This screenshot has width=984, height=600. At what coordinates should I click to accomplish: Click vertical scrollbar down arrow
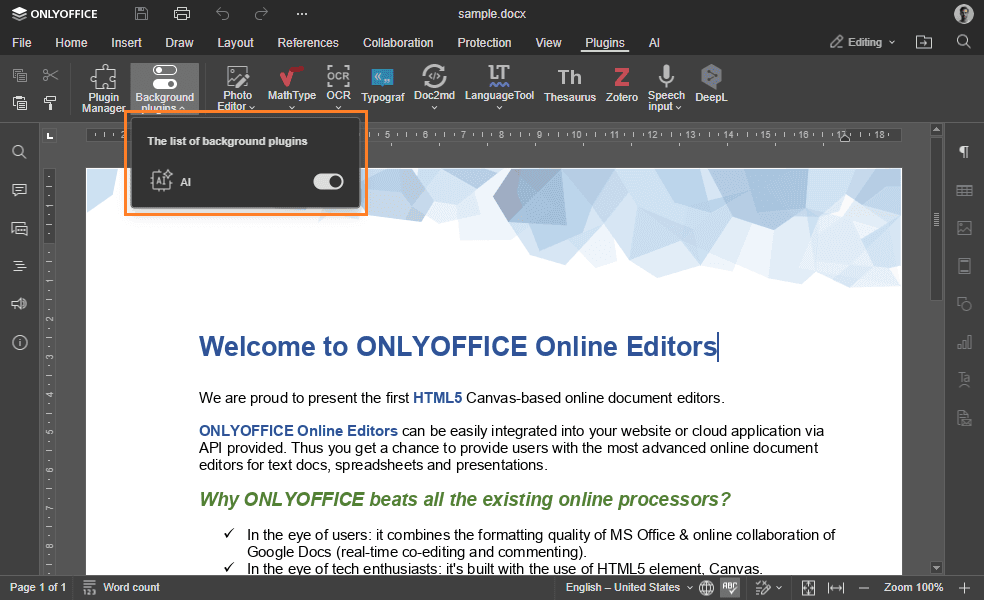[x=936, y=568]
